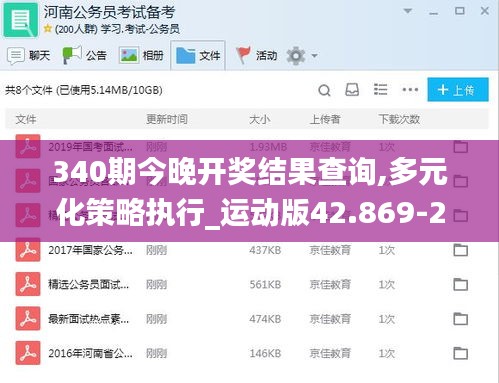
Task: Click the 学习.考试-公务员 group category text
Action: tap(140, 29)
